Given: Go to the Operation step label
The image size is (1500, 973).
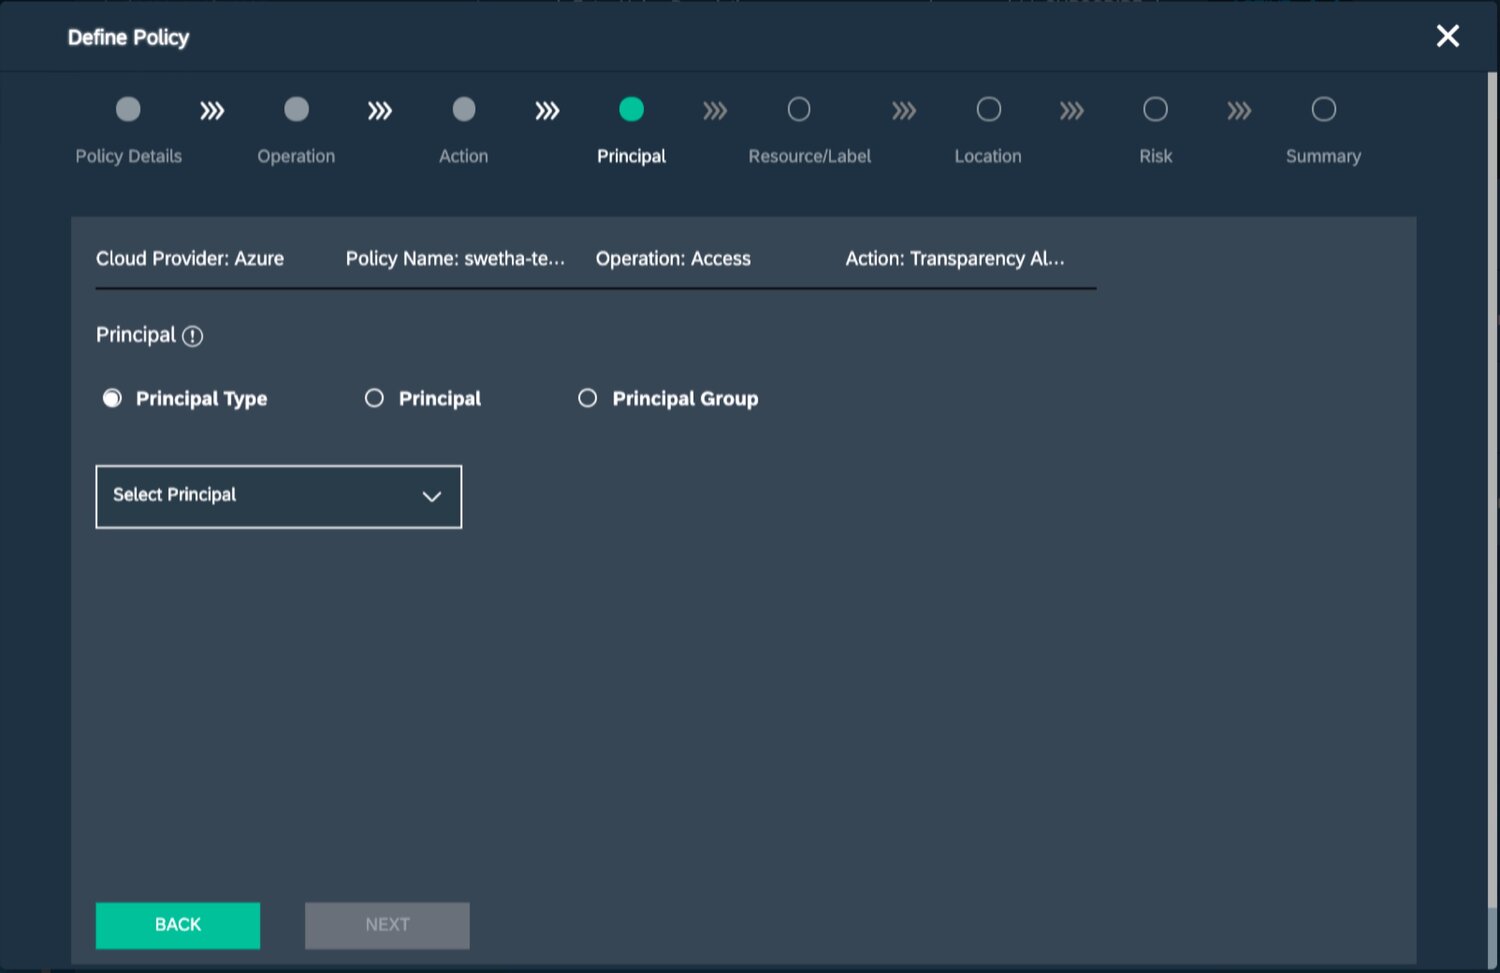Looking at the screenshot, I should click(296, 156).
